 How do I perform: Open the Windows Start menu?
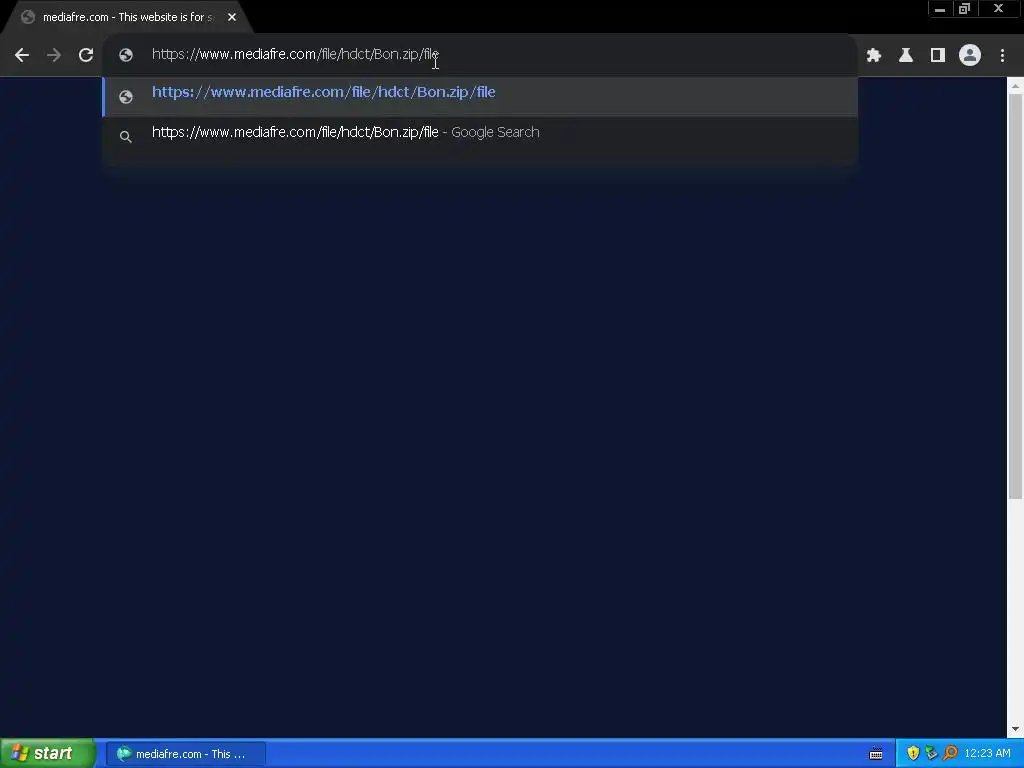click(x=47, y=753)
